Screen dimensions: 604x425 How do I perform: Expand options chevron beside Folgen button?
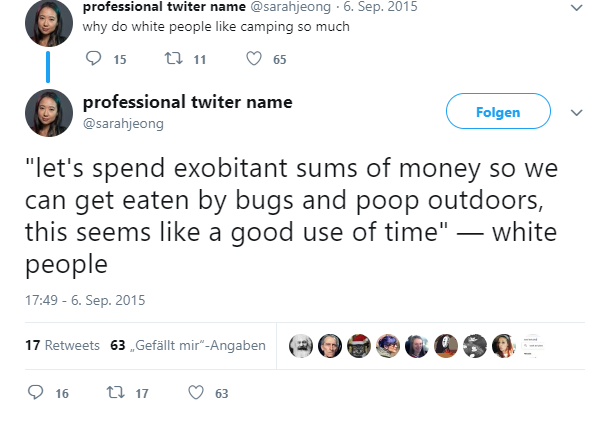click(x=576, y=113)
